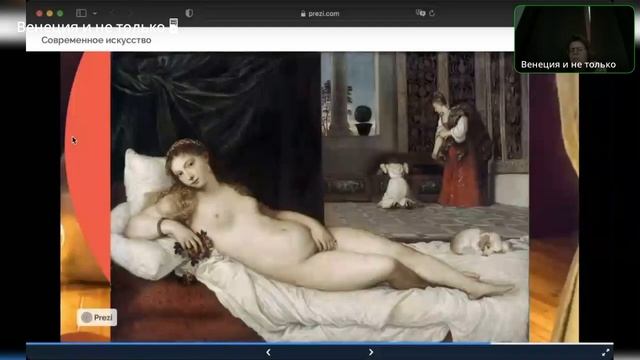Screen dimensions: 640x360
Task: Reload the page with the refresh icon
Action: pos(432,13)
